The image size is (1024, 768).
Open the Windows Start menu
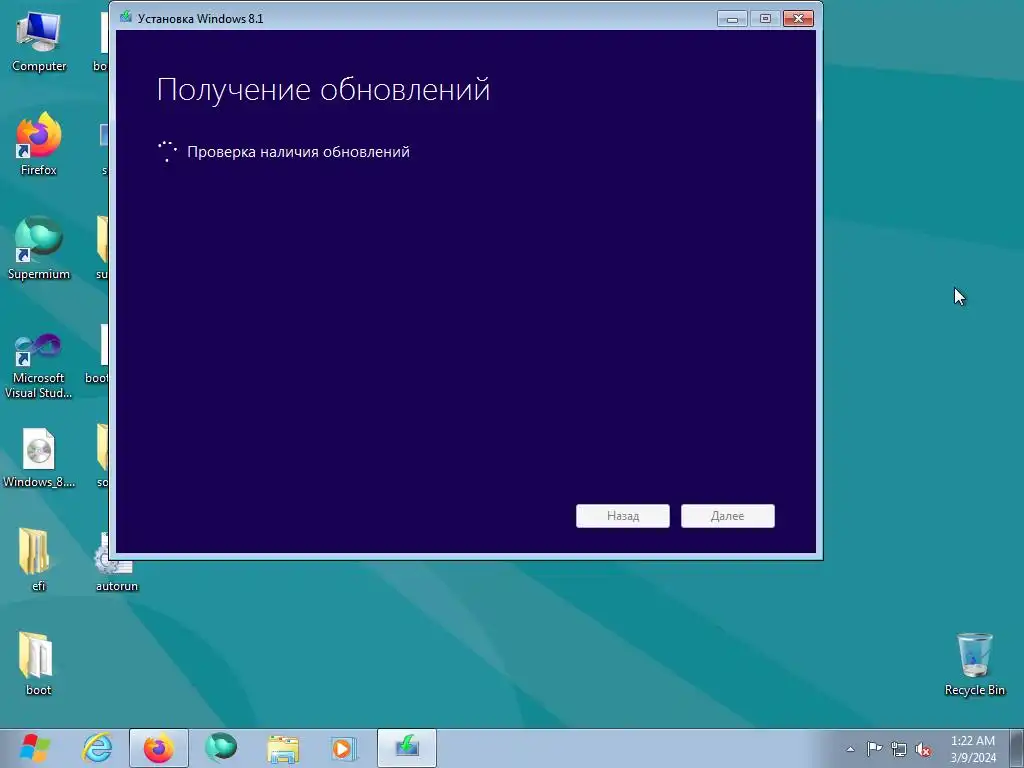click(x=35, y=748)
